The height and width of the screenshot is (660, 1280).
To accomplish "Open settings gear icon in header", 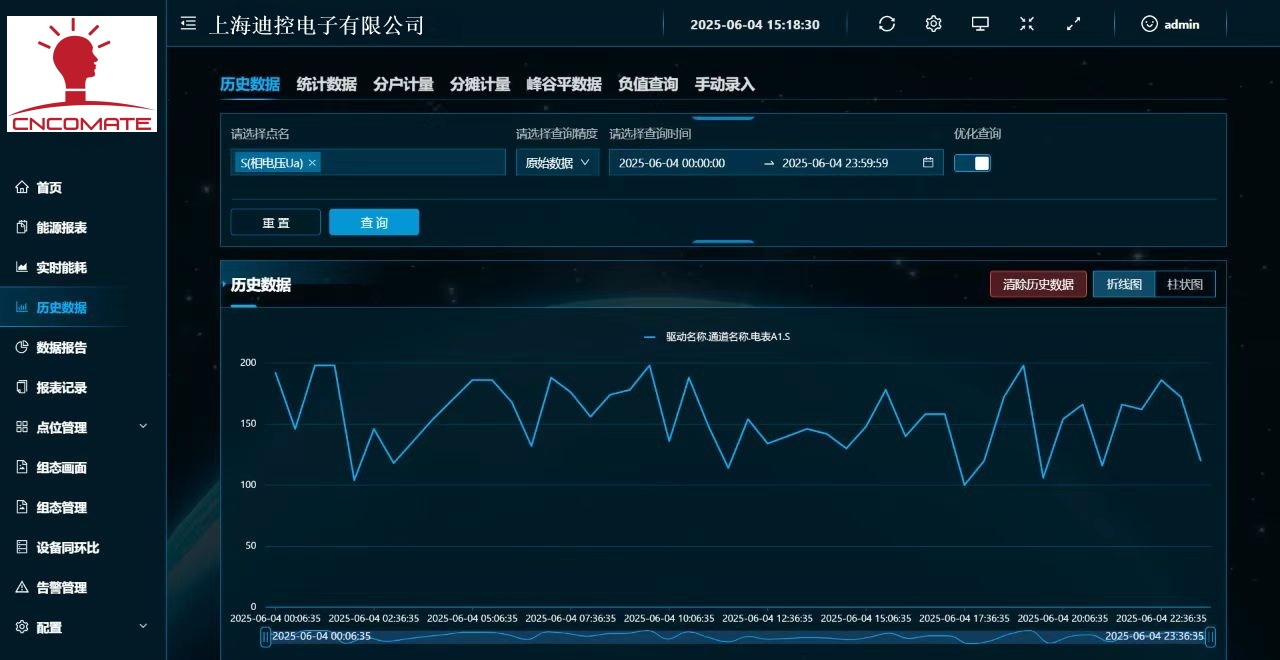I will (933, 24).
